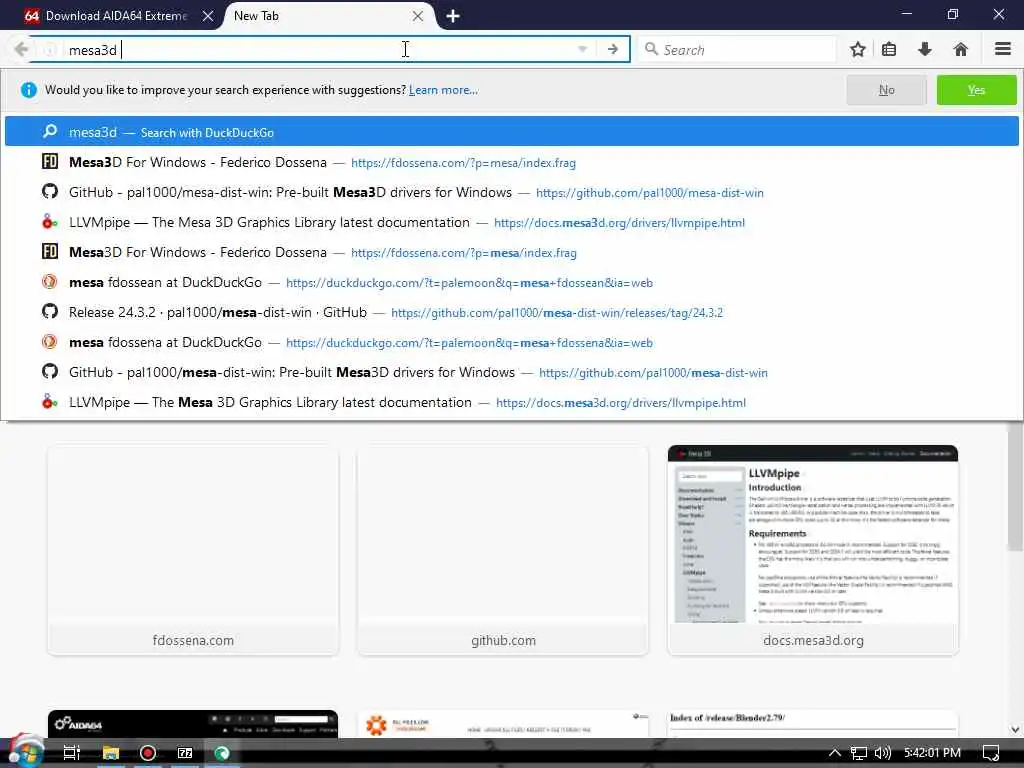Click the fdossena.com tile

(193, 550)
